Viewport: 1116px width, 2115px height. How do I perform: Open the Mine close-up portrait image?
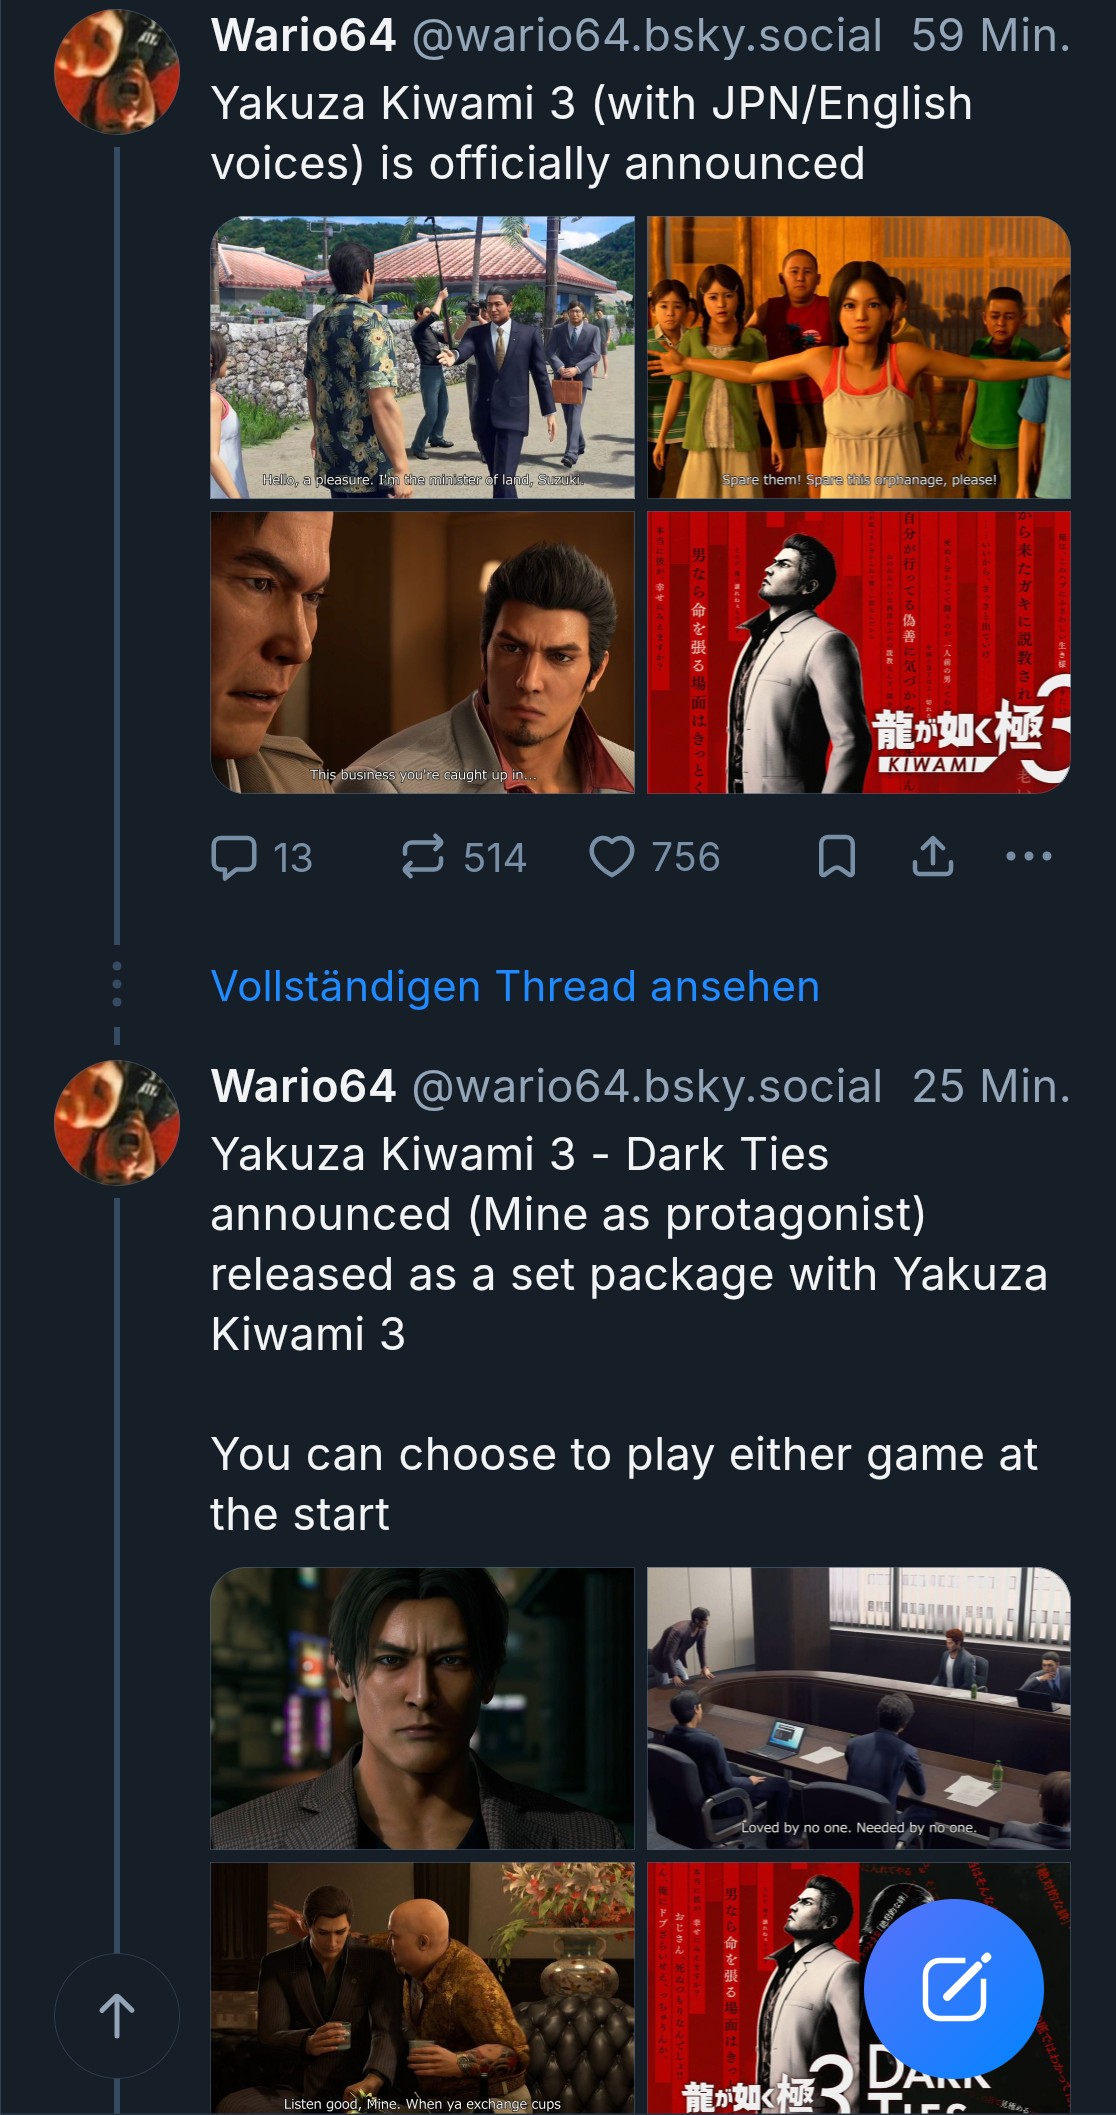[422, 1708]
